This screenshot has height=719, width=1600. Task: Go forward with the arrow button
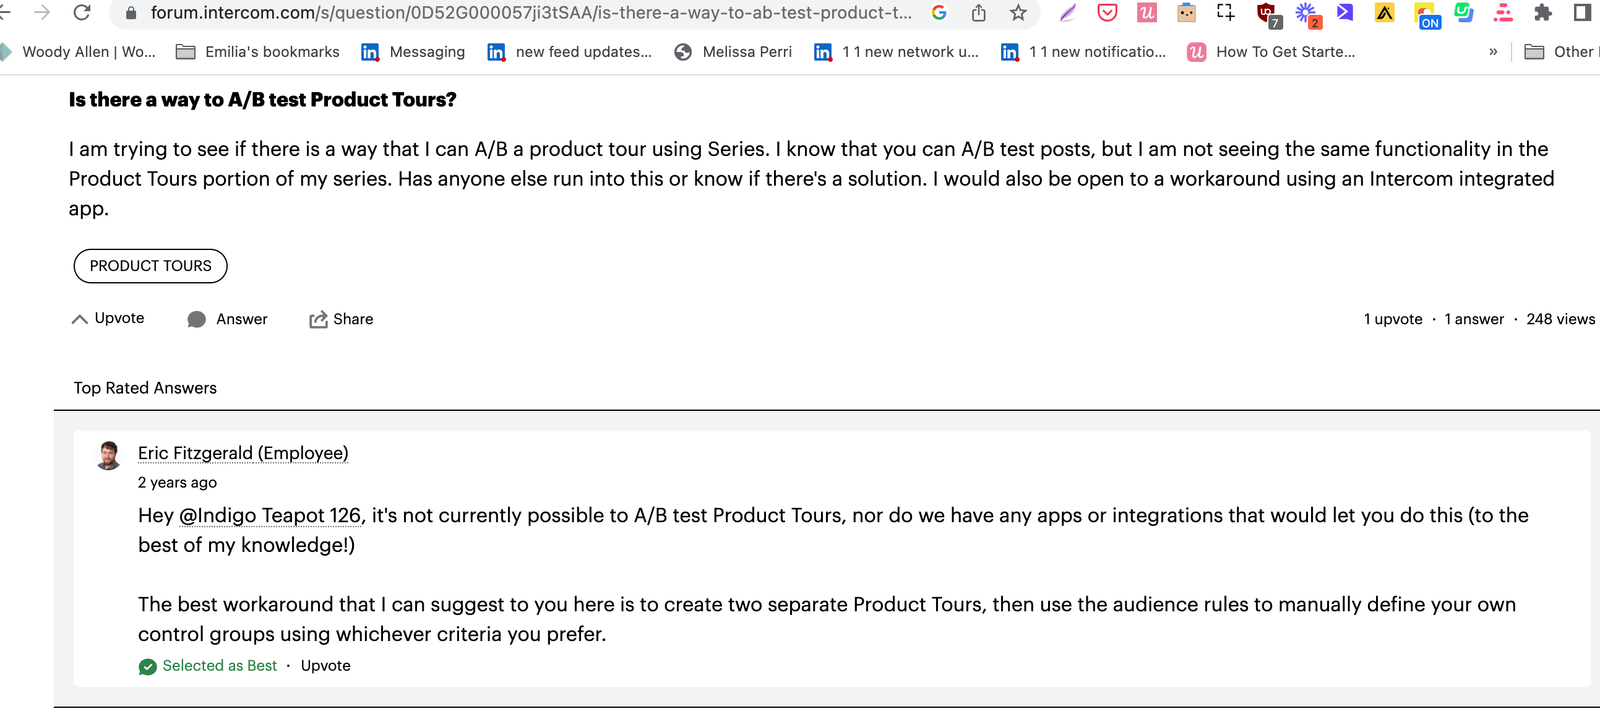(41, 12)
